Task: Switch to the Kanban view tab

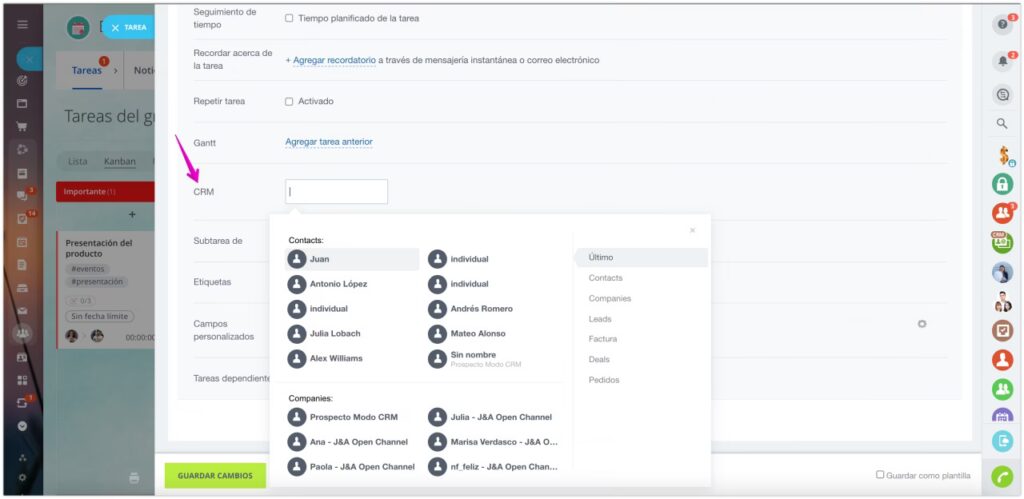Action: tap(119, 161)
